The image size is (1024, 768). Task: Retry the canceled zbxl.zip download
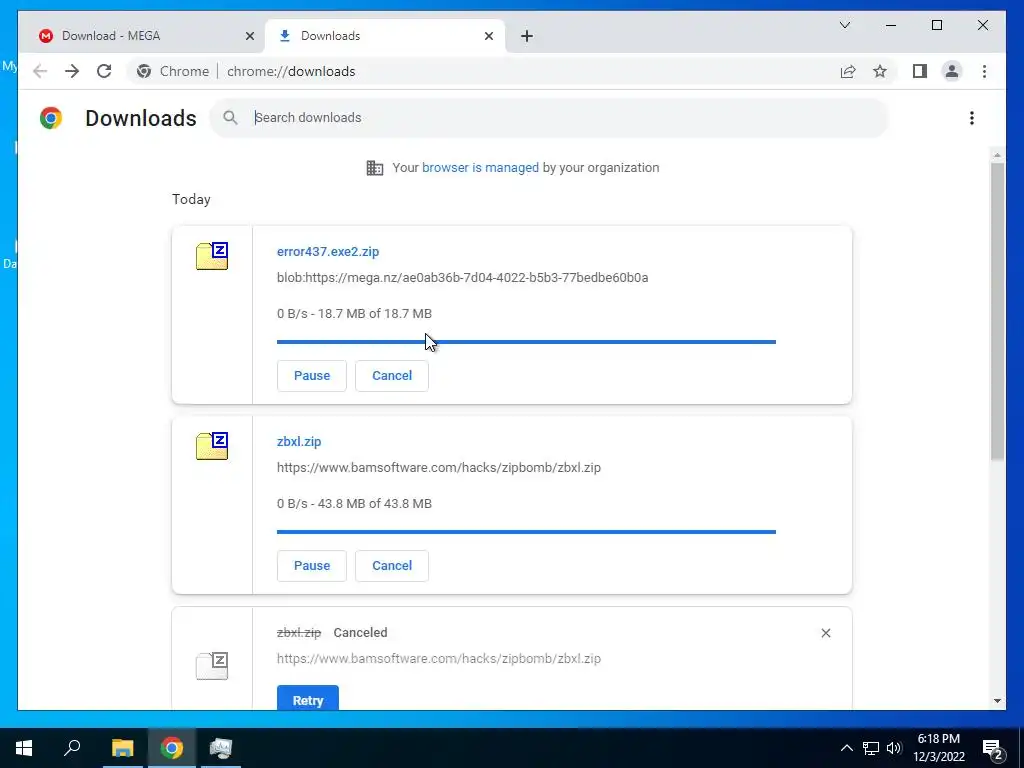click(x=308, y=697)
